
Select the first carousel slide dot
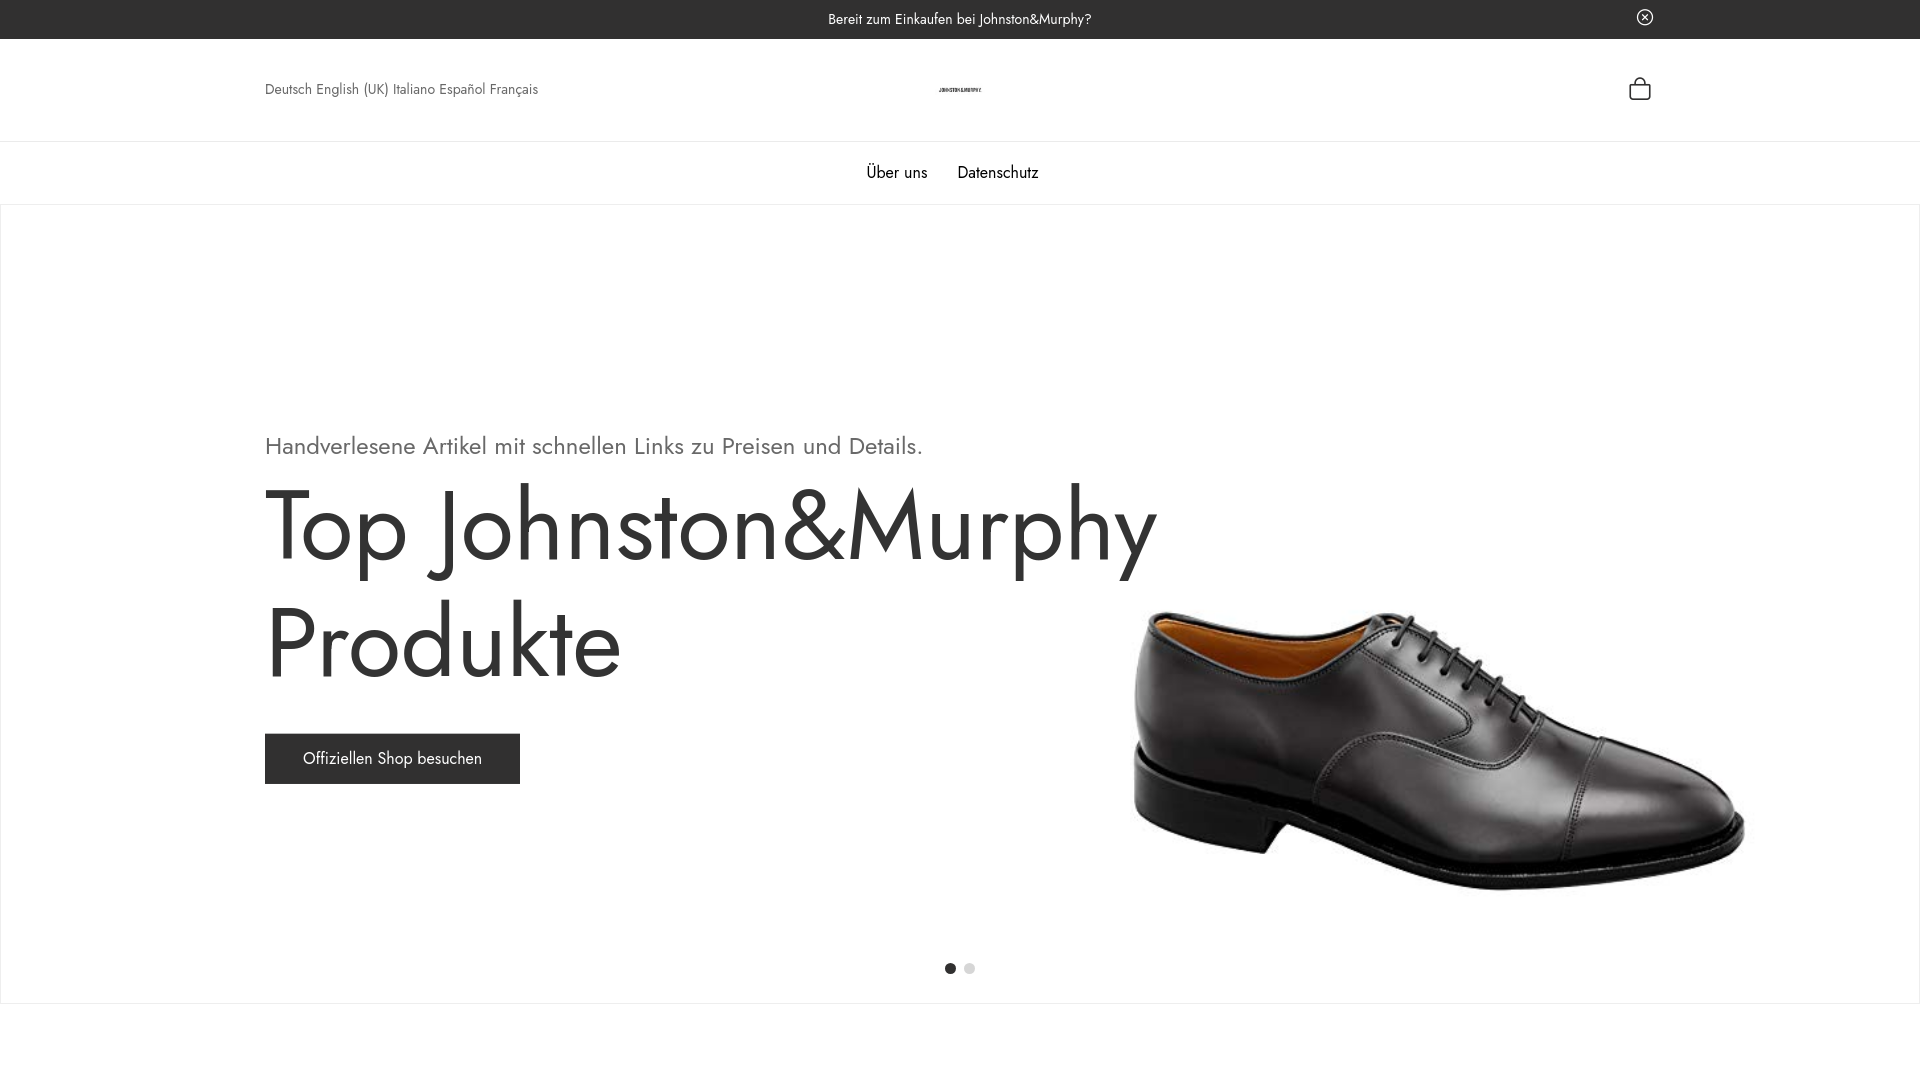coord(950,968)
